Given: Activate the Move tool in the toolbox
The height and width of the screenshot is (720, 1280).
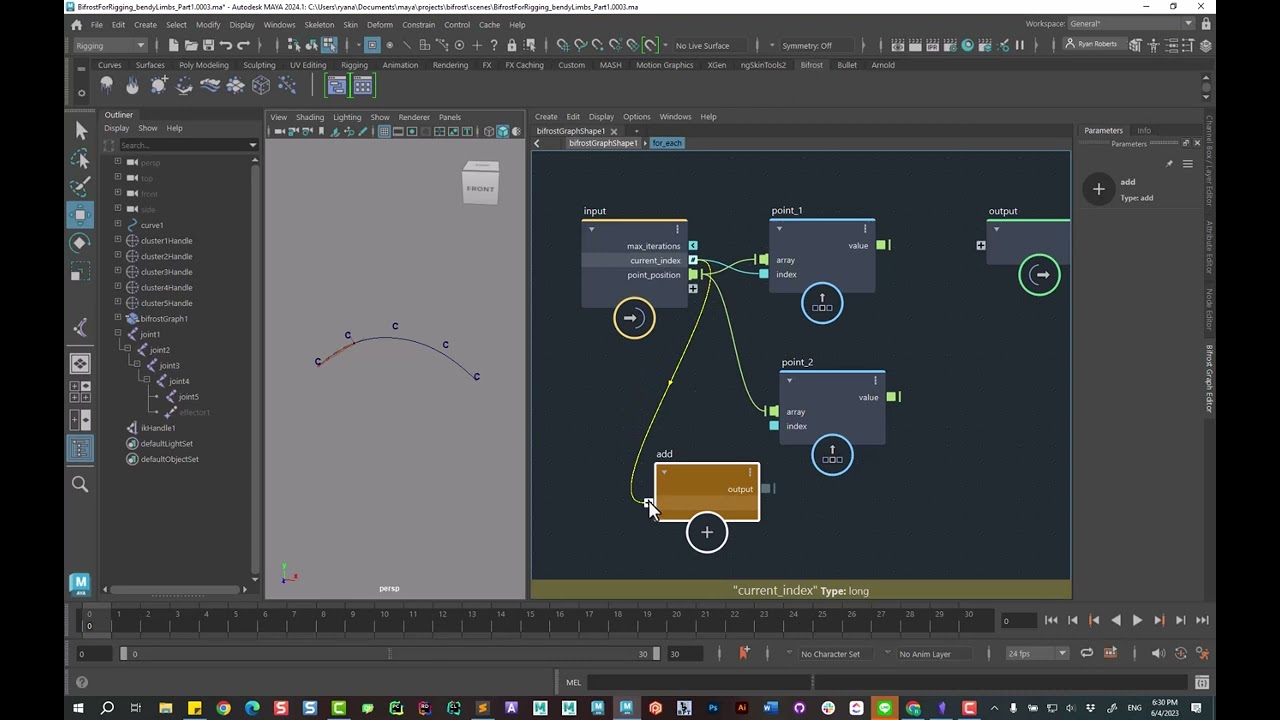Looking at the screenshot, I should tap(81, 215).
